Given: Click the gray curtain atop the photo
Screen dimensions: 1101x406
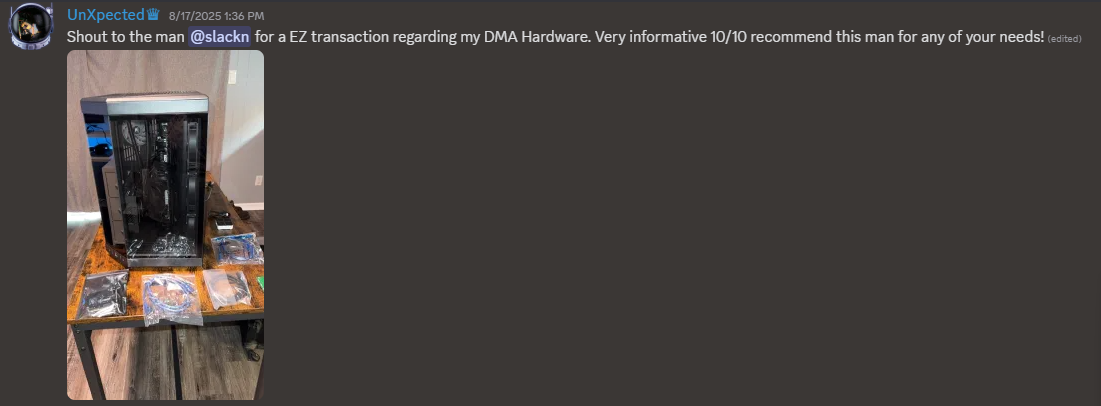Looking at the screenshot, I should [x=150, y=70].
